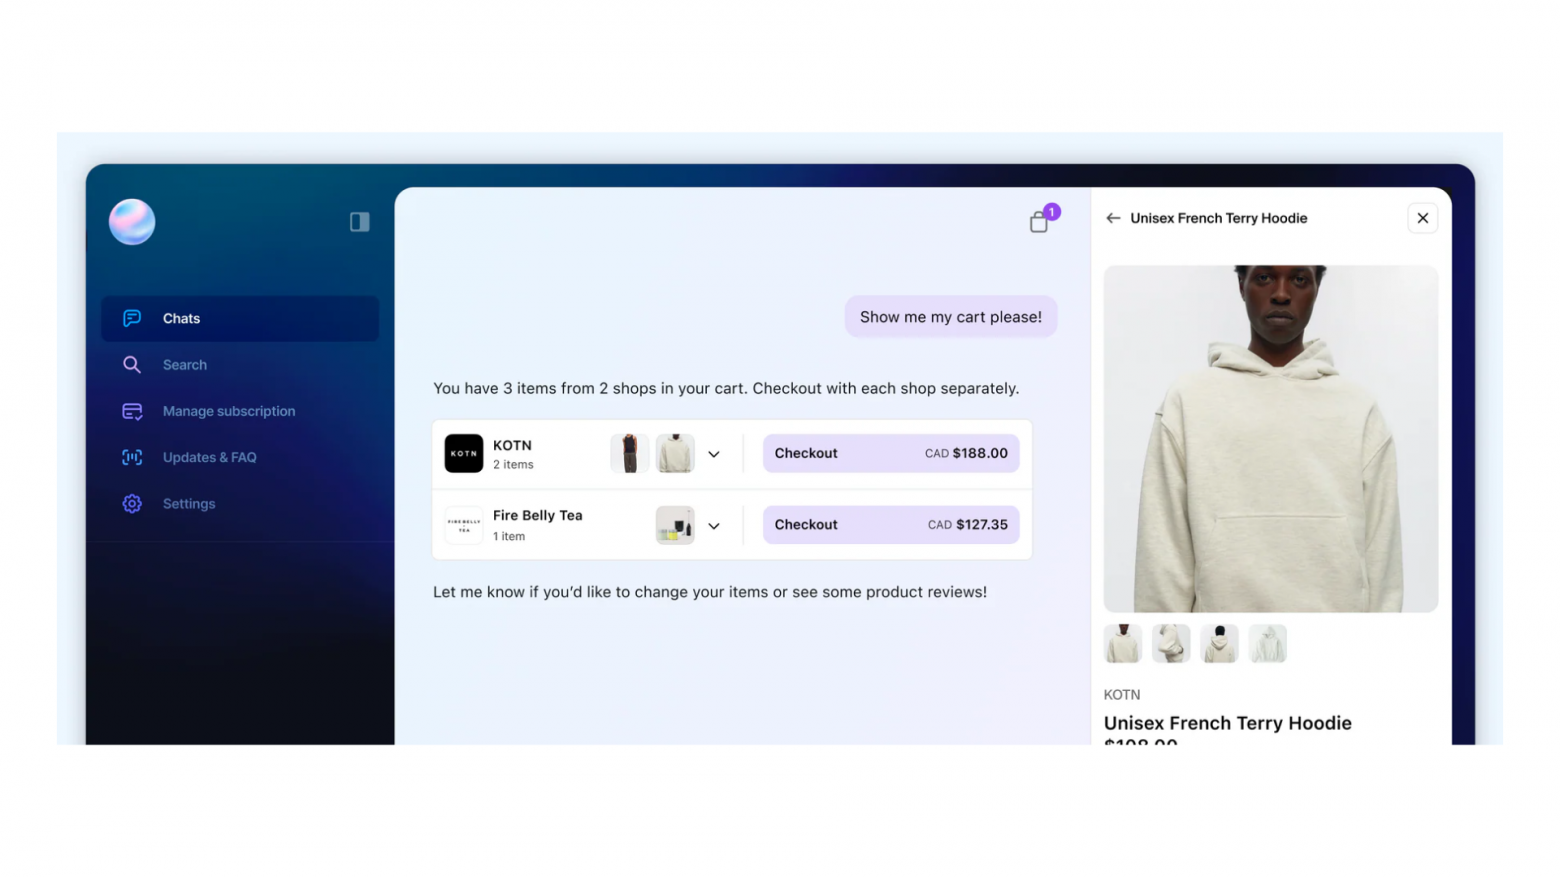Expand the Fire Belly Tea cart items
This screenshot has width=1560, height=877.
714,525
